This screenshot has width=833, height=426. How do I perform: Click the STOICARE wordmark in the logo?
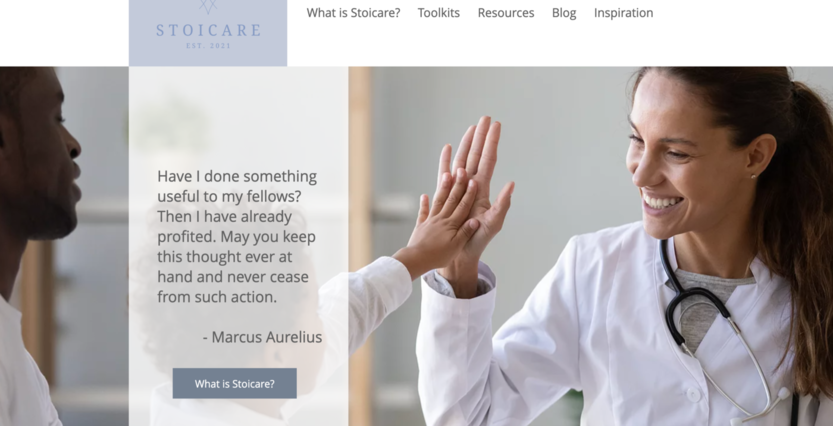208,30
